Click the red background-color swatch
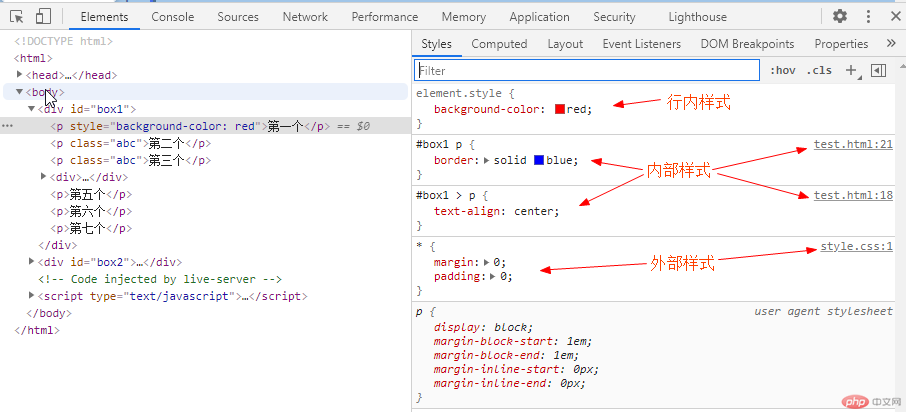 [560, 110]
